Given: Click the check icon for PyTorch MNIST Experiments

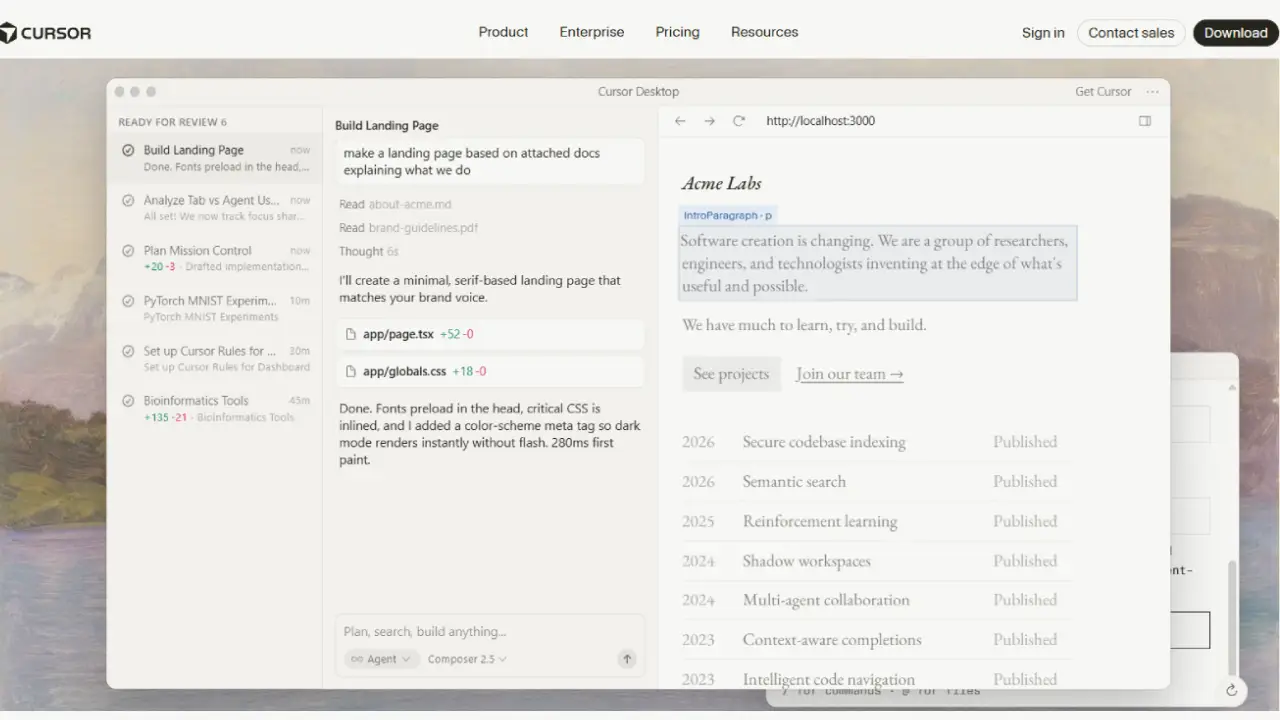Looking at the screenshot, I should point(128,301).
